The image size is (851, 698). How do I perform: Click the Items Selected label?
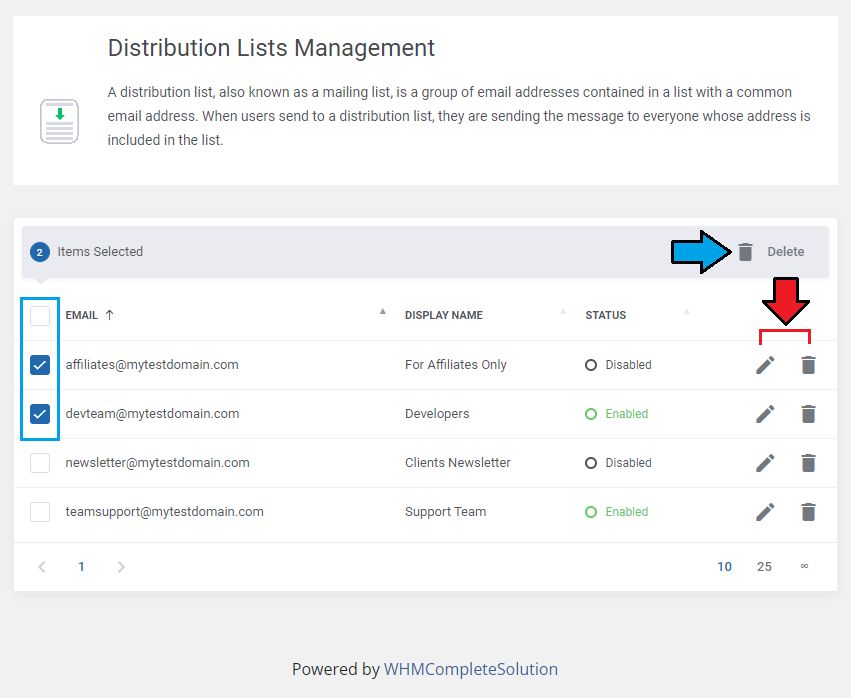click(100, 252)
